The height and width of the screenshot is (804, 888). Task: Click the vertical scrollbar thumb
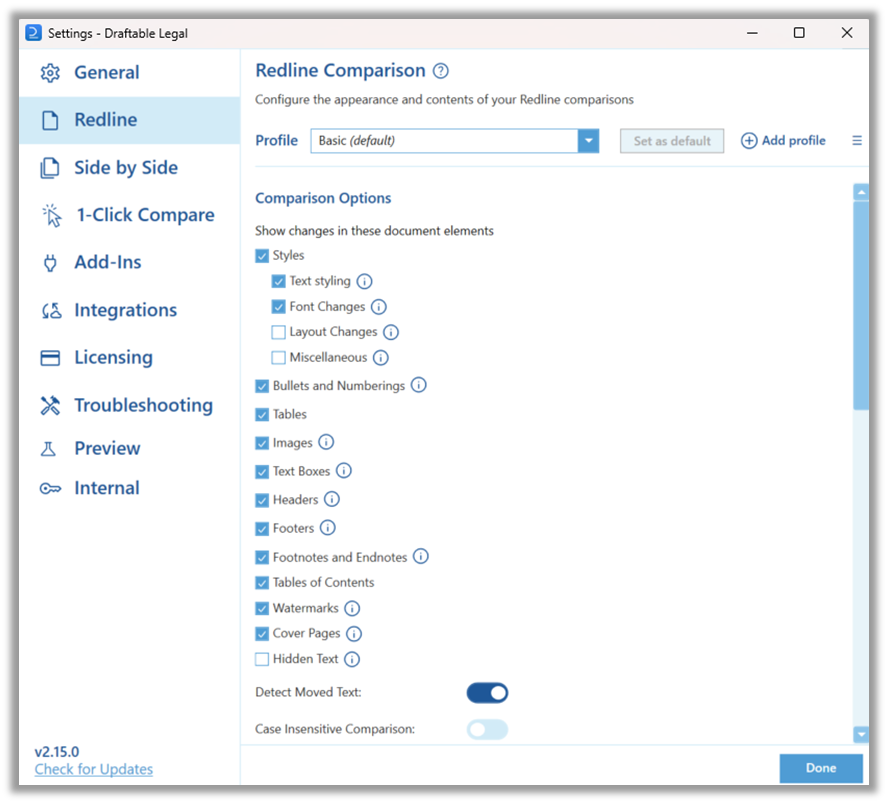[x=861, y=306]
